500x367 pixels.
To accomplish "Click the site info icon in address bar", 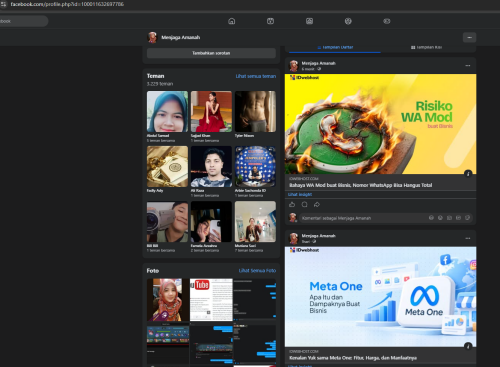I will tap(3, 4).
